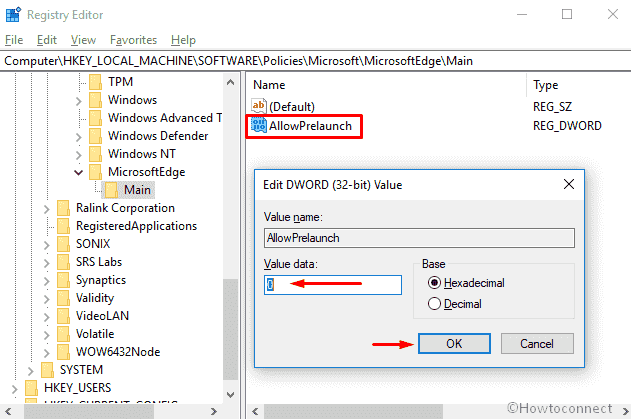Click the TPM folder icon

[95, 82]
